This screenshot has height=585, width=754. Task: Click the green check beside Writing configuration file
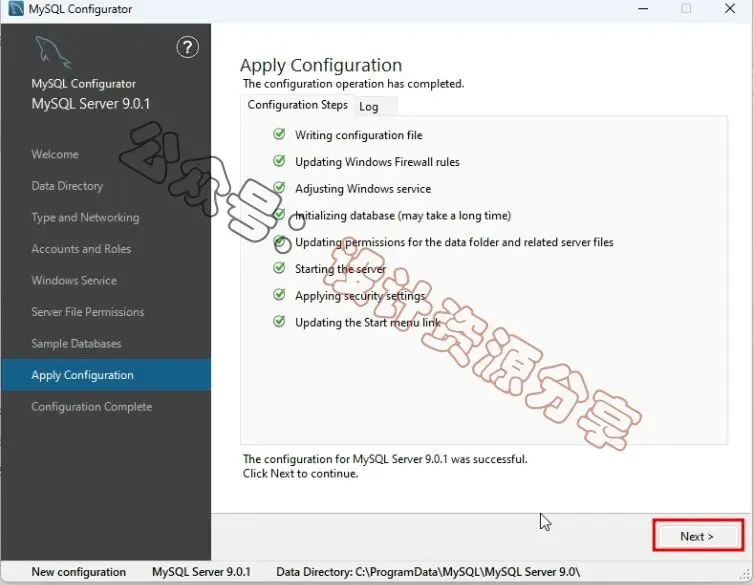pyautogui.click(x=279, y=134)
